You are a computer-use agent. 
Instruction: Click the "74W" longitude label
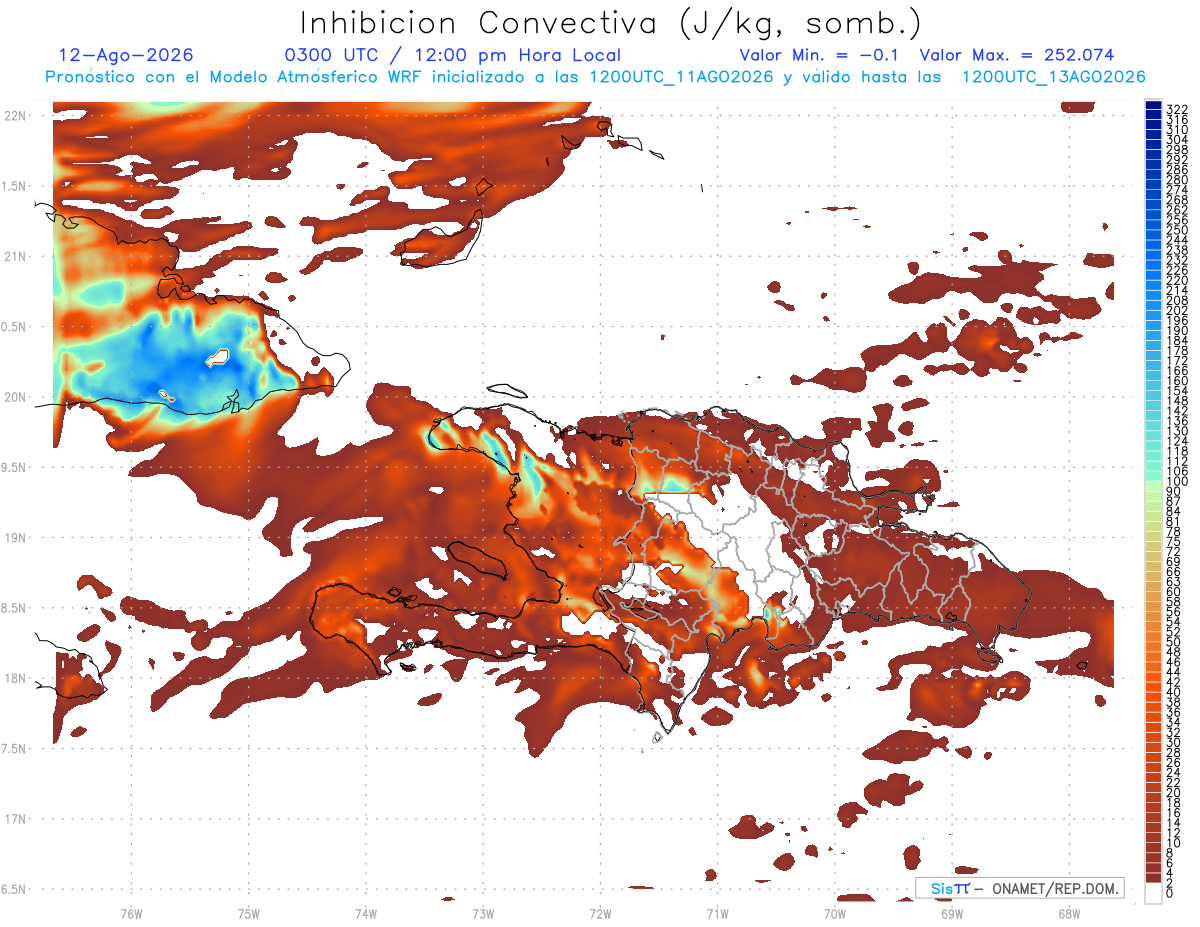[x=366, y=913]
